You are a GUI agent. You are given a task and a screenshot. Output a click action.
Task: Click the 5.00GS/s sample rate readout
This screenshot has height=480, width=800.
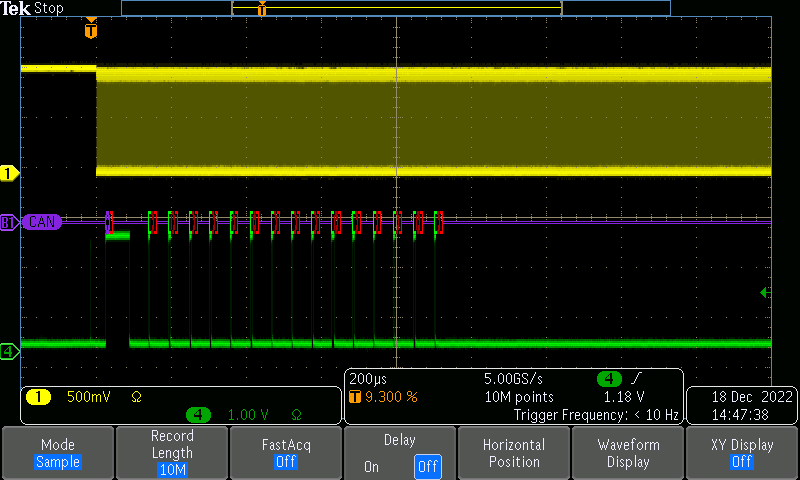pyautogui.click(x=513, y=379)
